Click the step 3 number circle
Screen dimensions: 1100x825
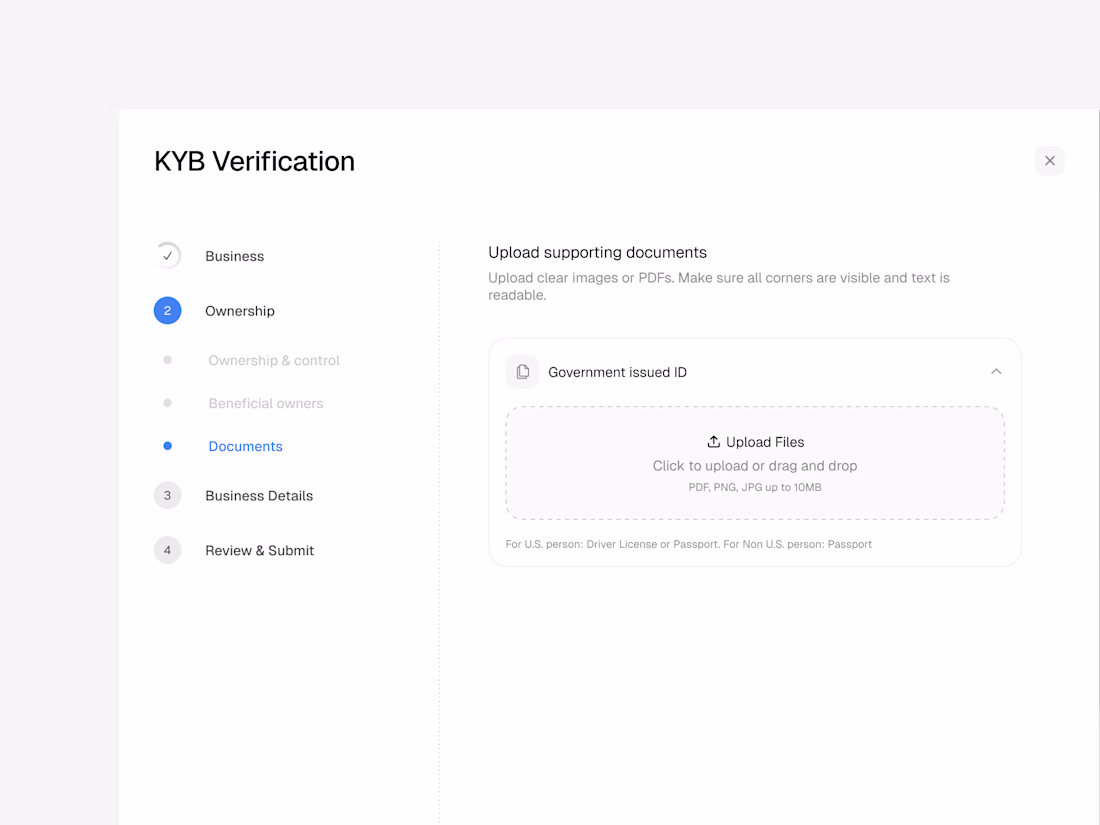[x=168, y=495]
